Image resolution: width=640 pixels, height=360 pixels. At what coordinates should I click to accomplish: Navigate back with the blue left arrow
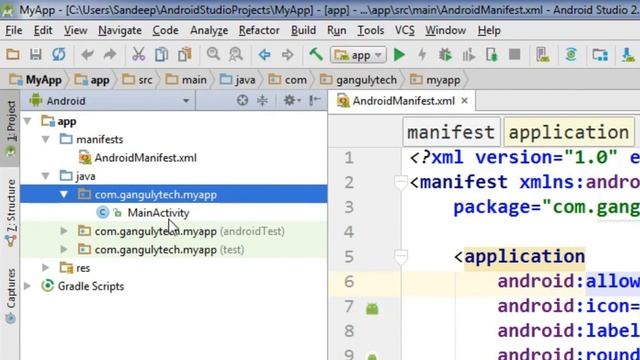(264, 54)
